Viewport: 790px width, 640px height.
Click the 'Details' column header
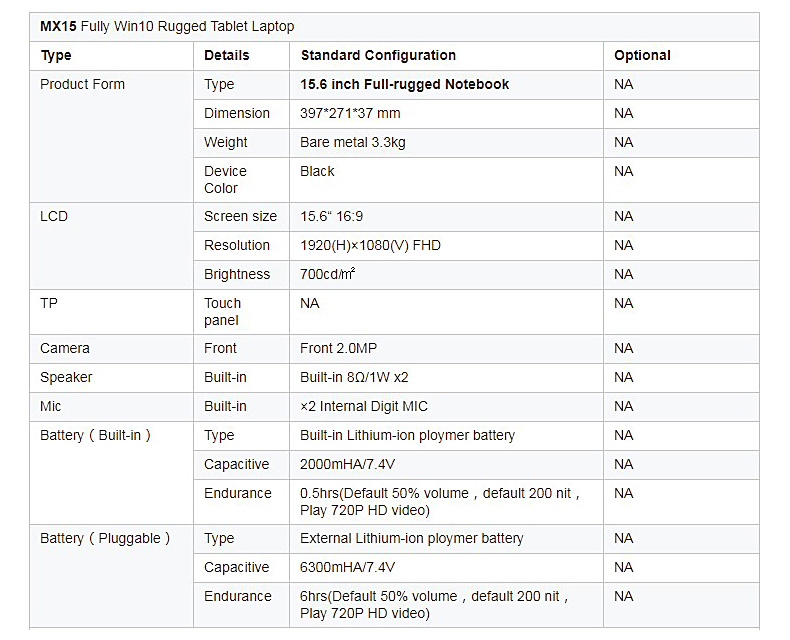[x=227, y=56]
